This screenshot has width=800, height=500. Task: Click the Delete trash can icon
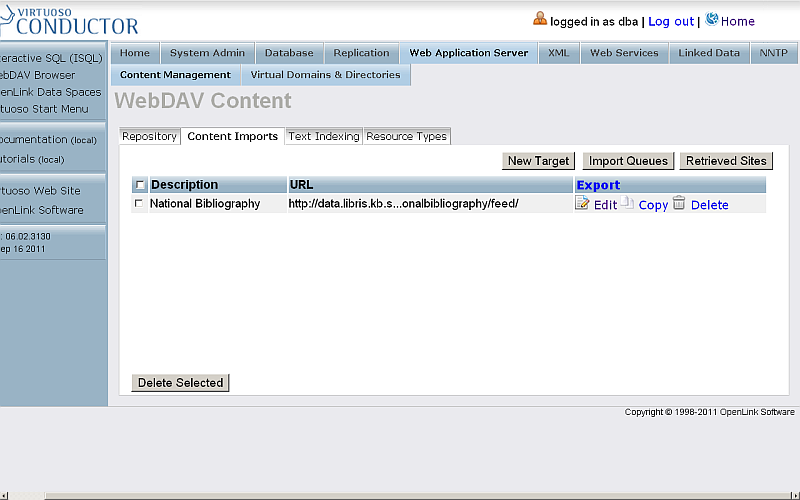[679, 203]
